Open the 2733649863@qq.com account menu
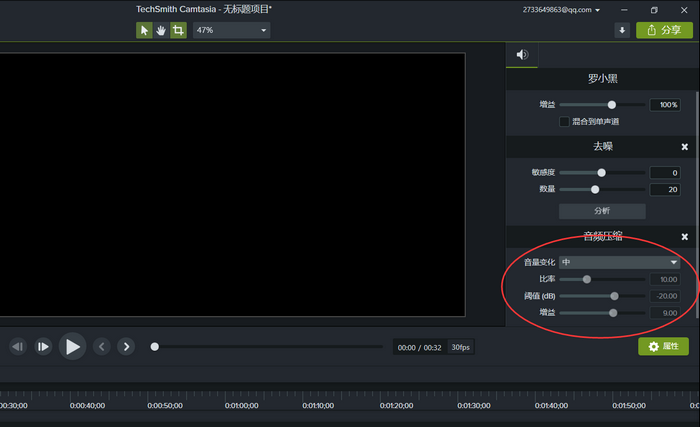 click(x=561, y=10)
